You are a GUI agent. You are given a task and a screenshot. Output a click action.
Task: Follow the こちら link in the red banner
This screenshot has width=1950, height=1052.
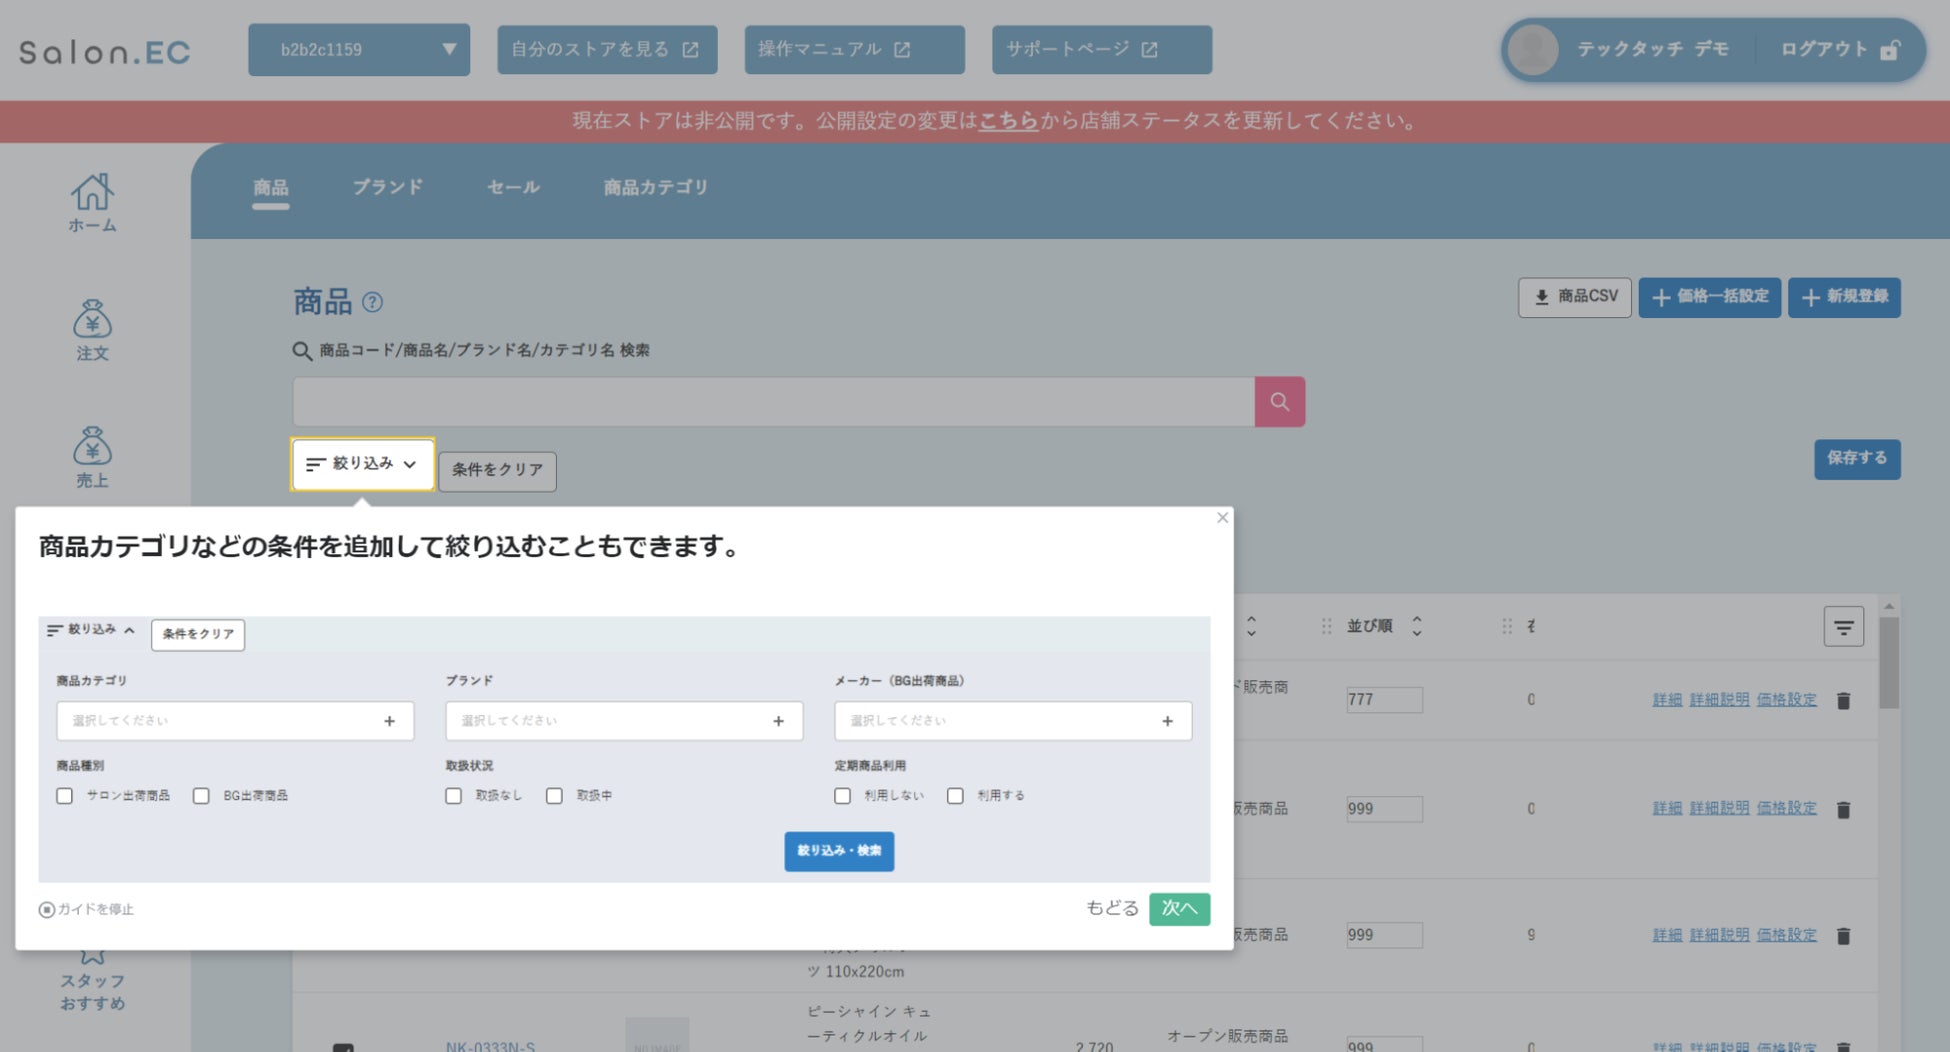pos(1008,121)
